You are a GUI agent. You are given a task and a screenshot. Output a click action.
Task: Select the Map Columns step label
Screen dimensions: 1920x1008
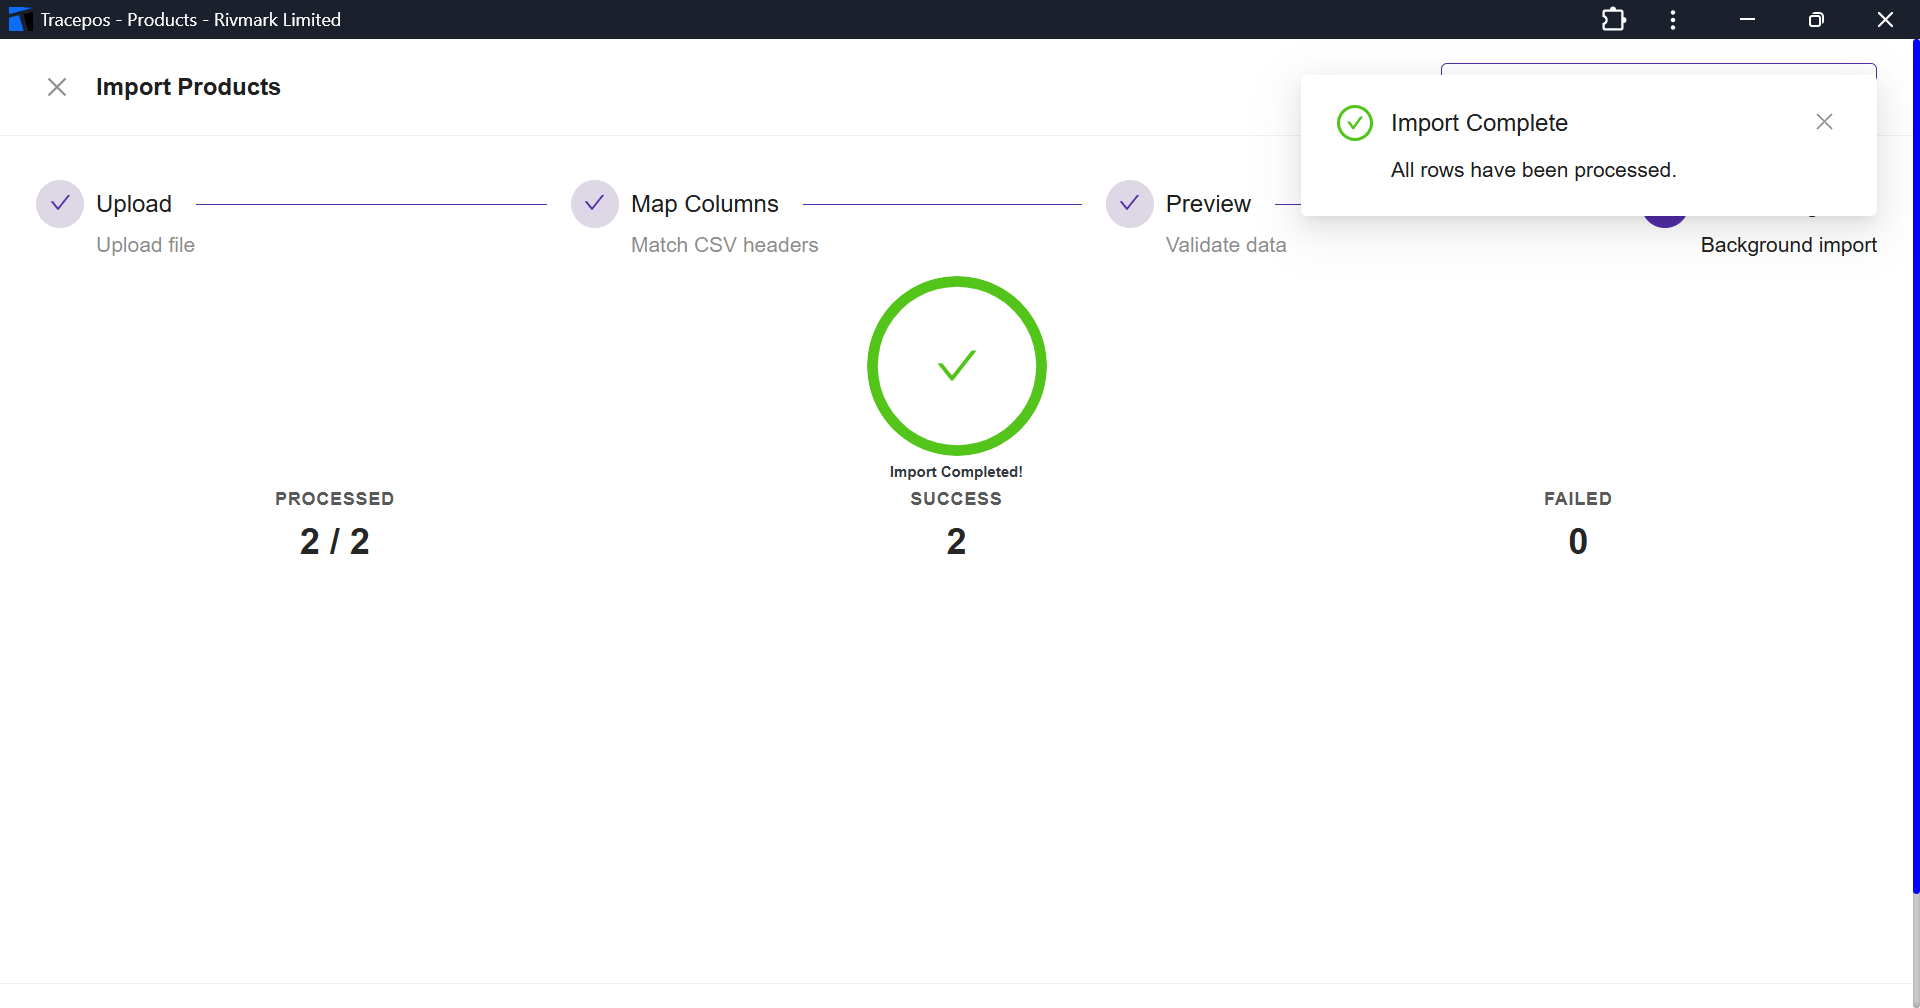click(705, 204)
